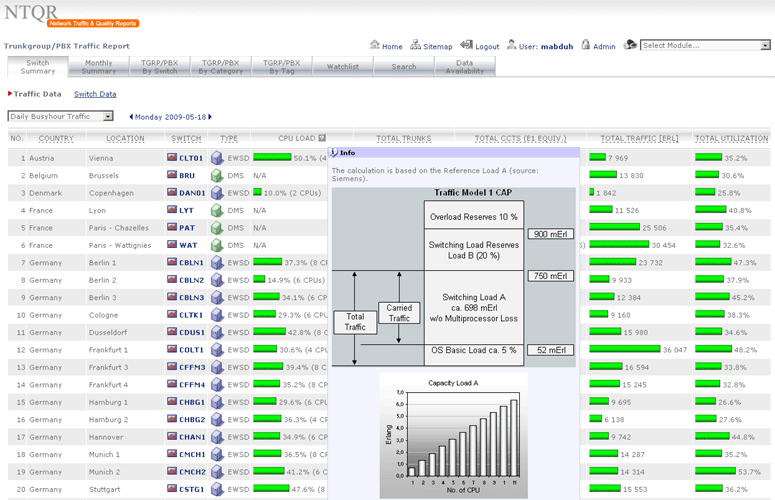The width and height of the screenshot is (775, 500).
Task: Sort by the Total Utilization column header
Action: 731,138
